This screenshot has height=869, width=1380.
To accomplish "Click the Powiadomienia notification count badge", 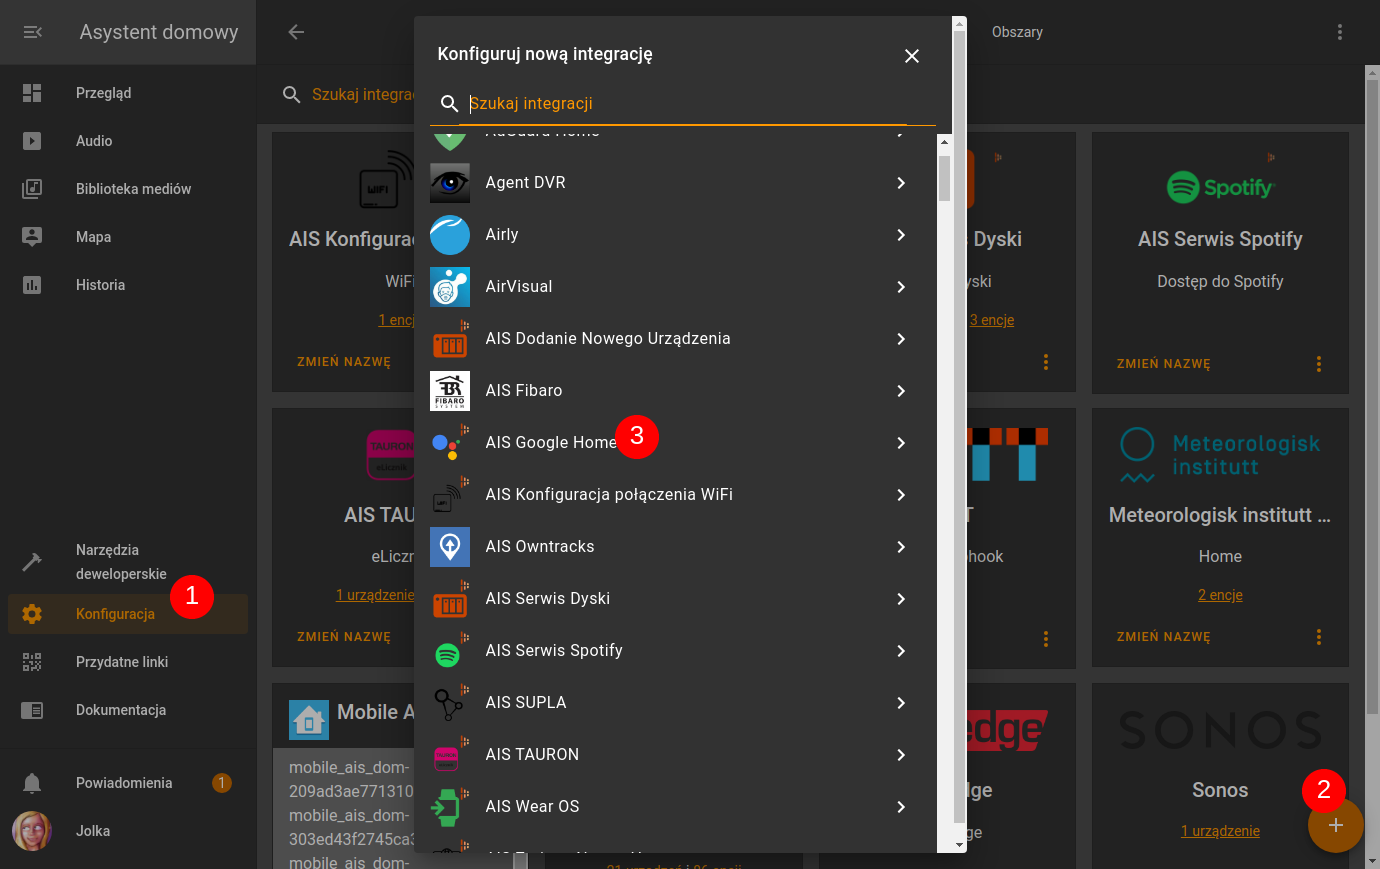I will coord(222,783).
